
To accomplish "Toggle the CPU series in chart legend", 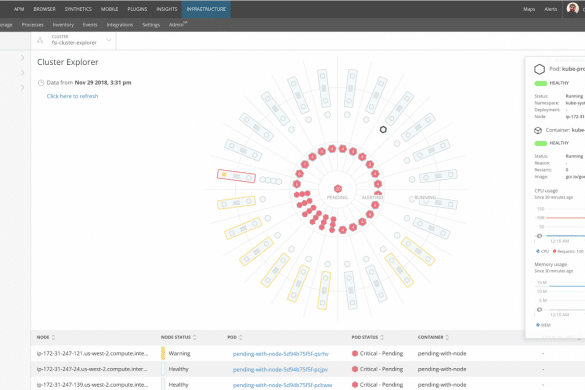I will (542, 251).
